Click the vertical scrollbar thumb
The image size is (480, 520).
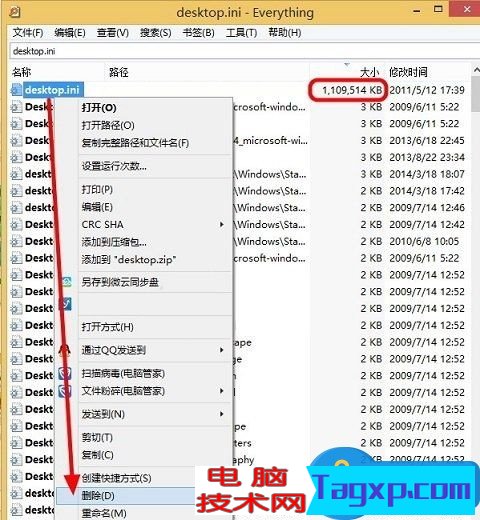[x=476, y=95]
